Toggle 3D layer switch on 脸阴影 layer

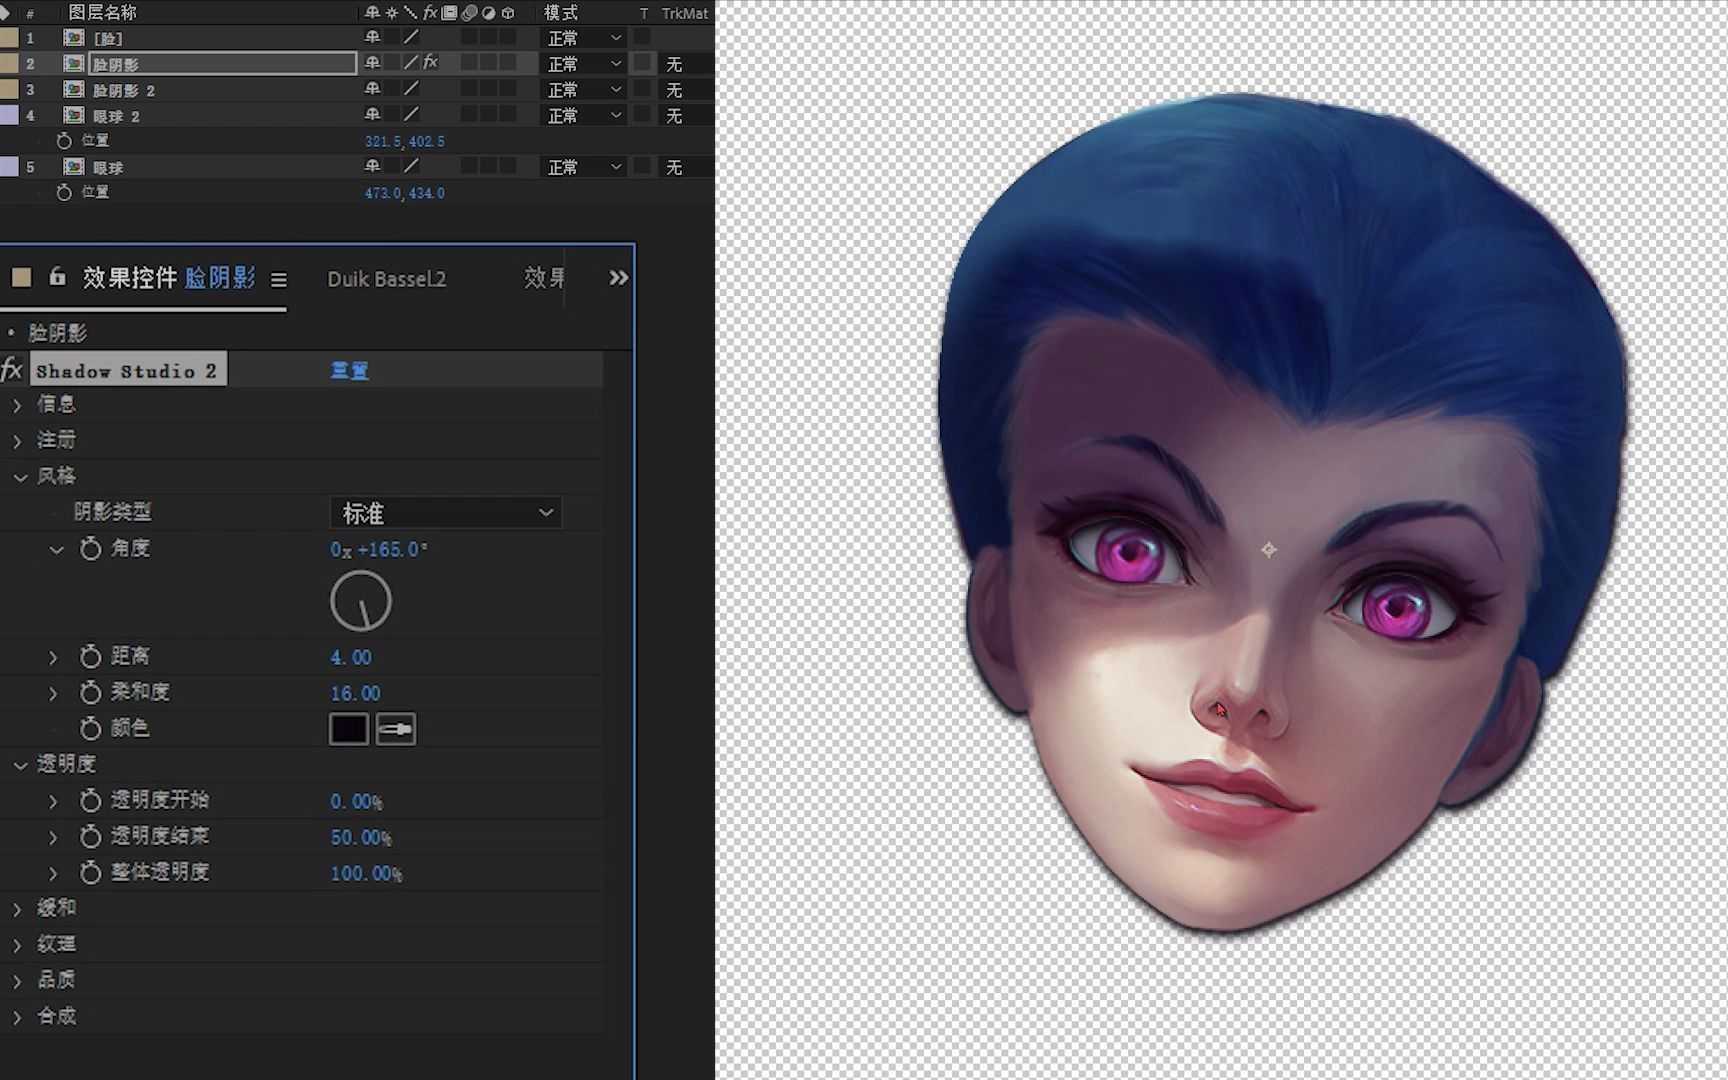(508, 63)
